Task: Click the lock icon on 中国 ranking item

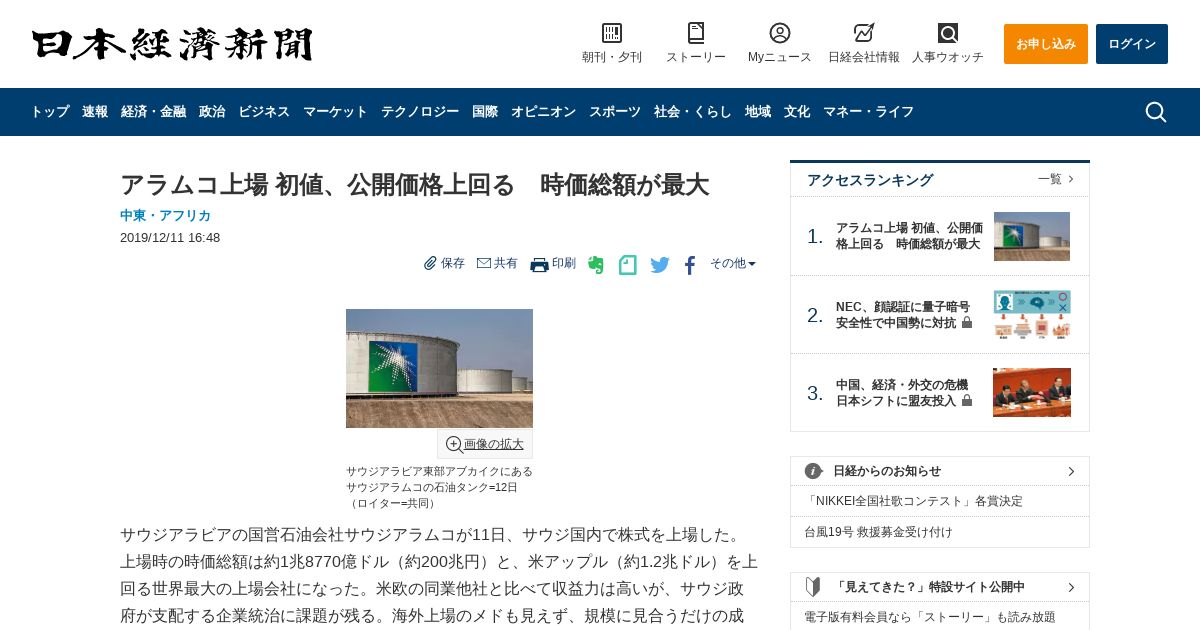Action: (x=967, y=400)
